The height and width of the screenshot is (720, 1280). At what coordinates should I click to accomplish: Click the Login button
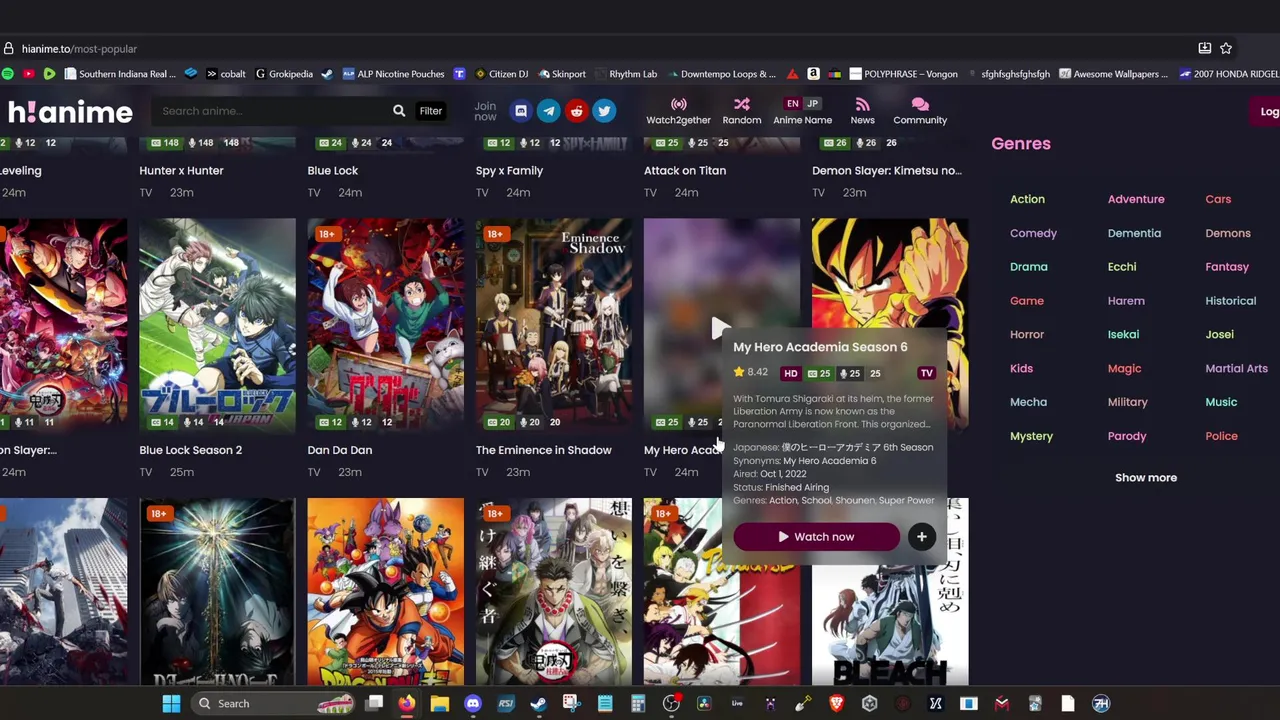pyautogui.click(x=1265, y=111)
